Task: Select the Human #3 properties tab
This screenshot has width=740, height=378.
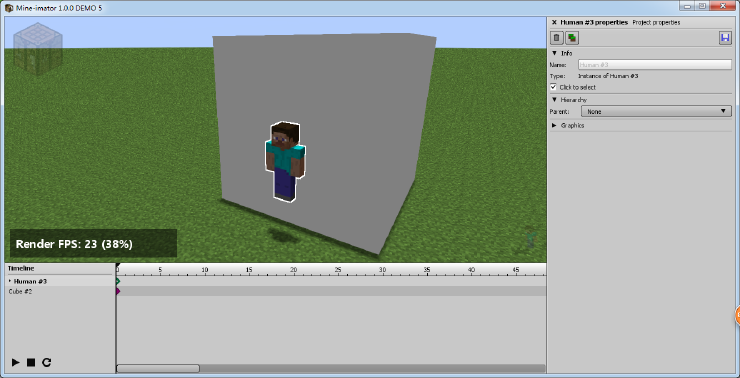Action: click(x=594, y=22)
